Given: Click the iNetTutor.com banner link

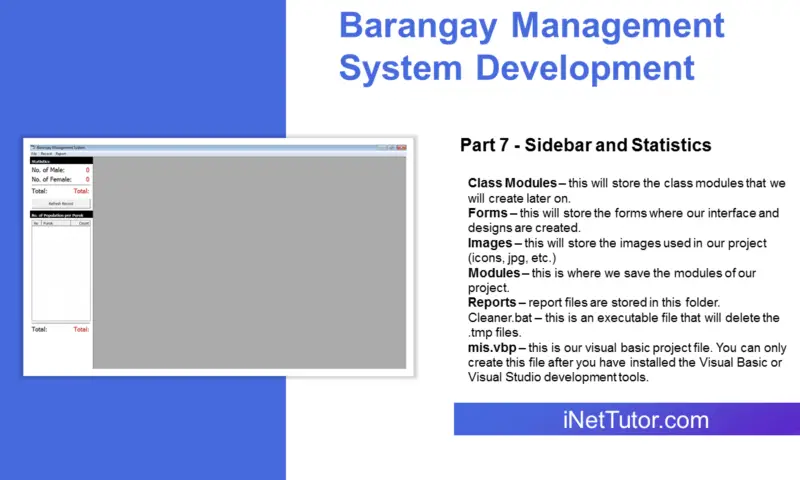Looking at the screenshot, I should point(626,419).
